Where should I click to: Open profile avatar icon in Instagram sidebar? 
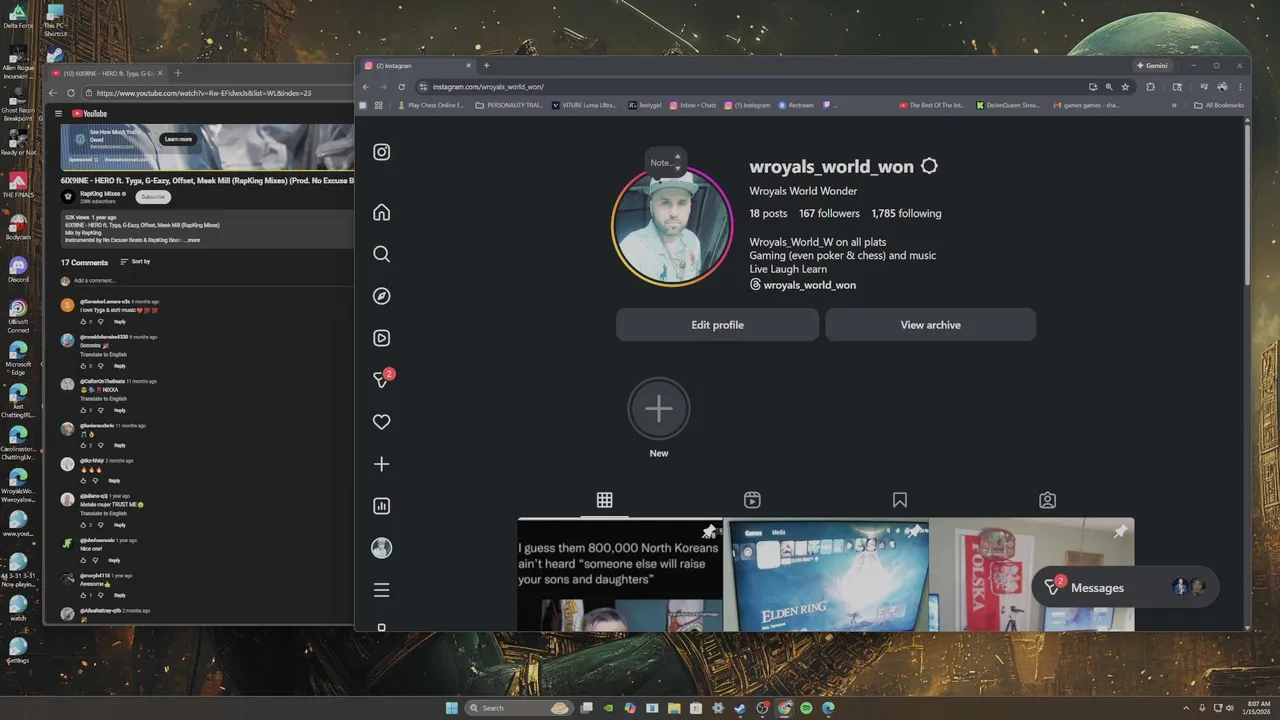[x=381, y=548]
